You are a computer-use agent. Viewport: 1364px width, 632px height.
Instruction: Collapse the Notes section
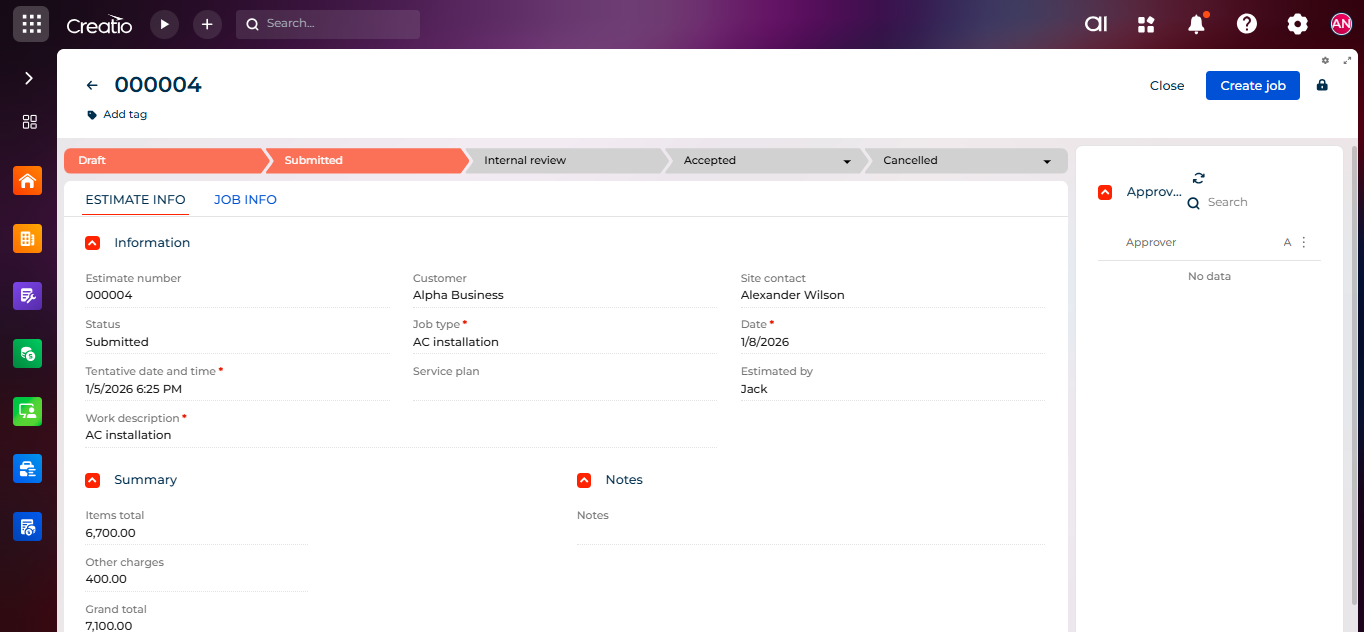coord(584,480)
